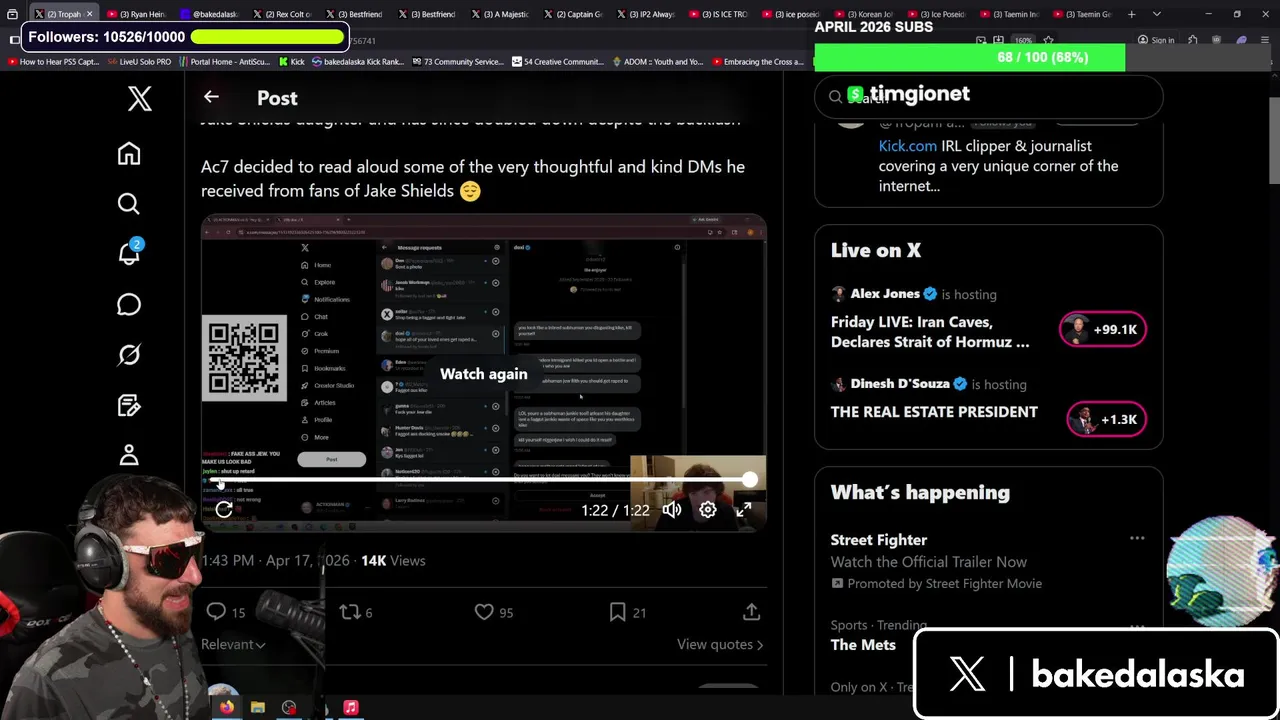Open 73 Community Service bookmark
This screenshot has width=1280, height=720.
point(457,62)
